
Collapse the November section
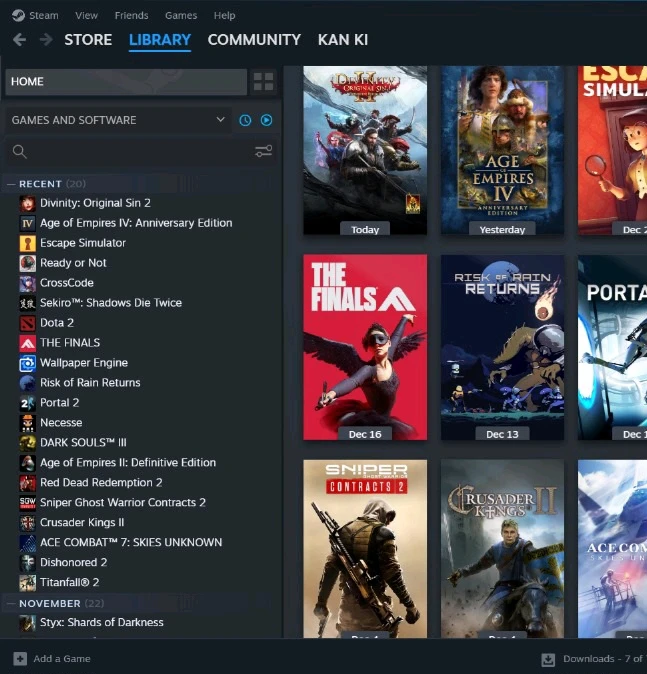[11, 604]
